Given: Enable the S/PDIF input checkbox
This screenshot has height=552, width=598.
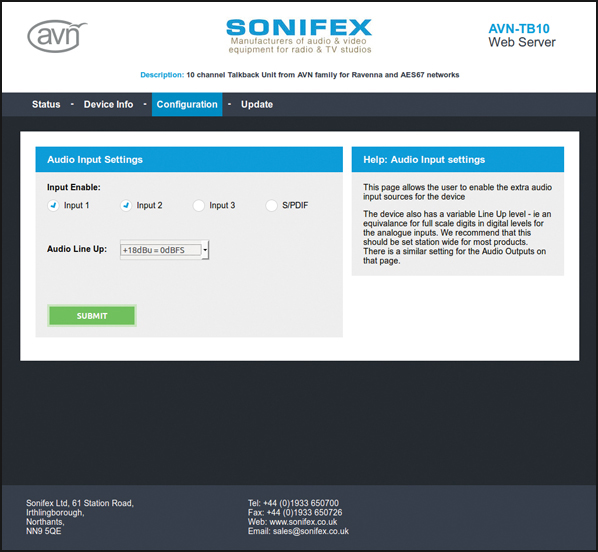Looking at the screenshot, I should [272, 206].
